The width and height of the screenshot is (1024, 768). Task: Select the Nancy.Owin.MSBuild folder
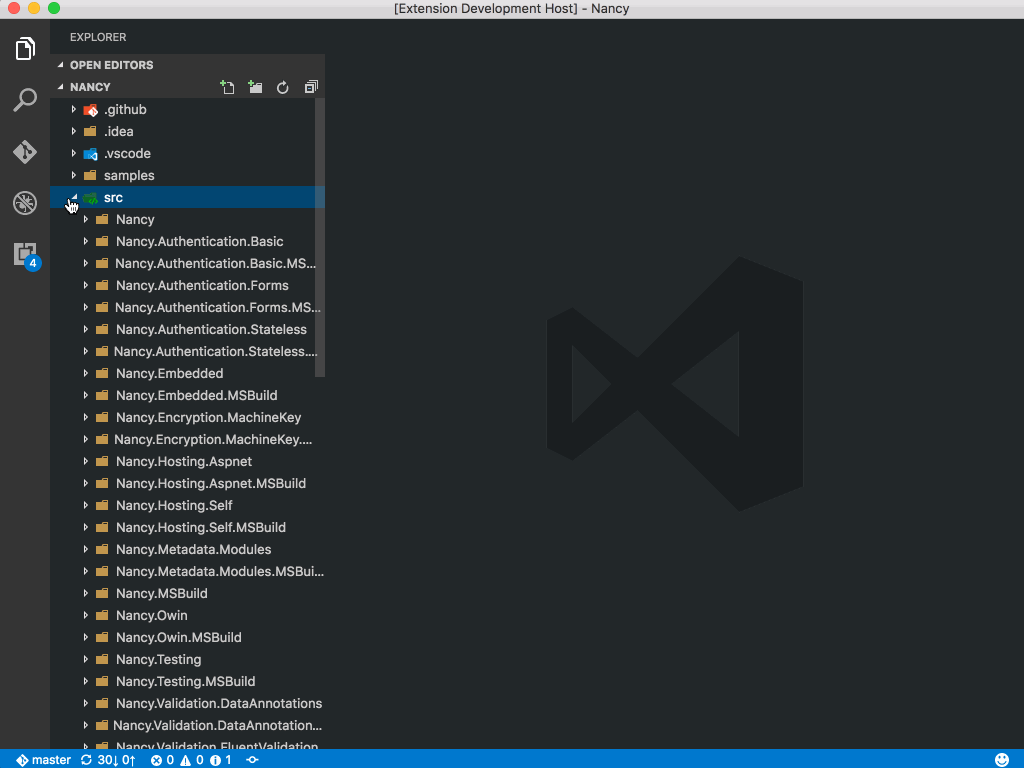pos(187,637)
